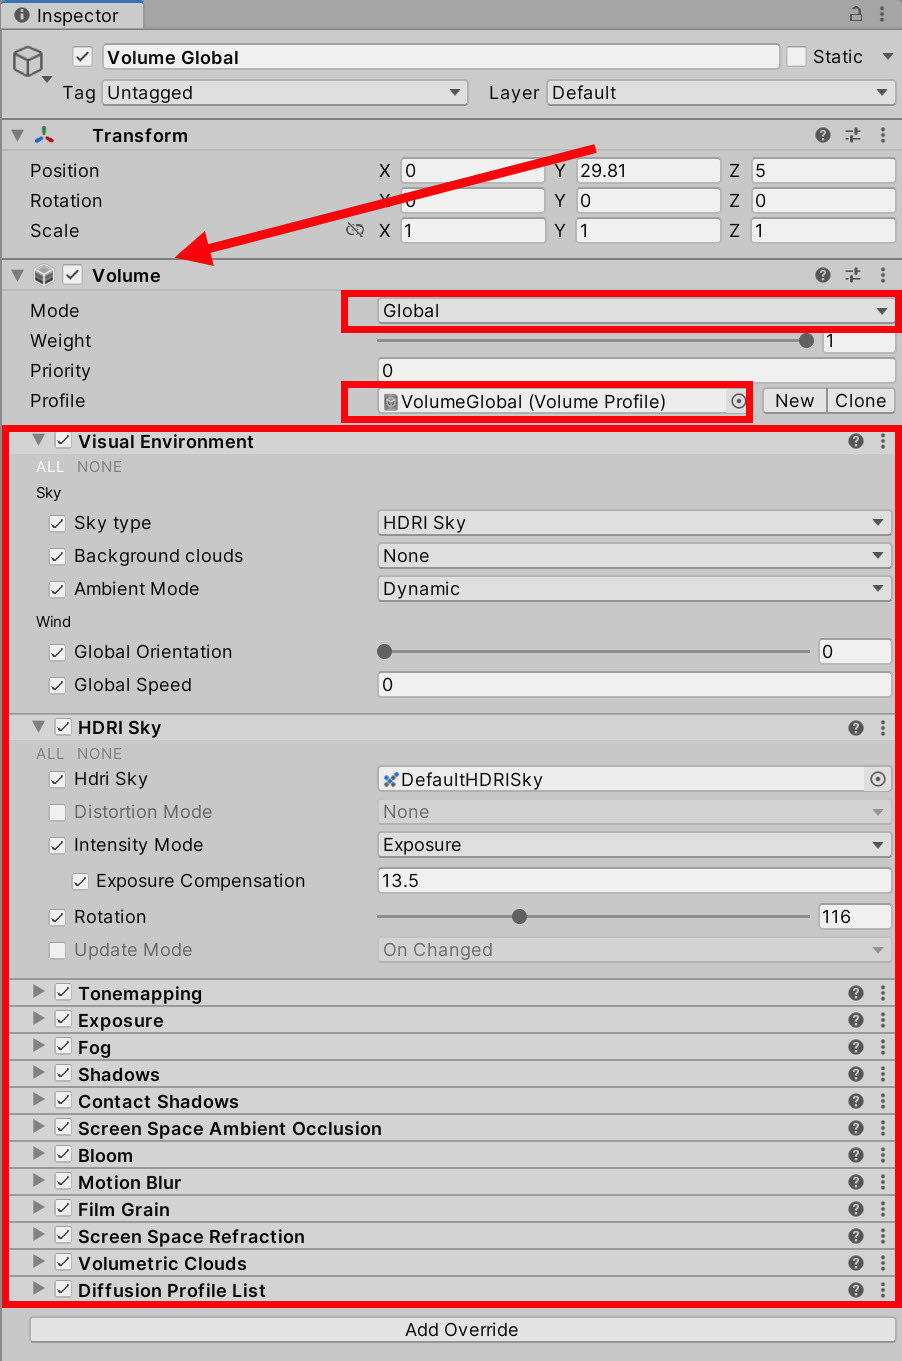Open HDRI Sky override help icon
This screenshot has width=902, height=1361.
click(856, 728)
